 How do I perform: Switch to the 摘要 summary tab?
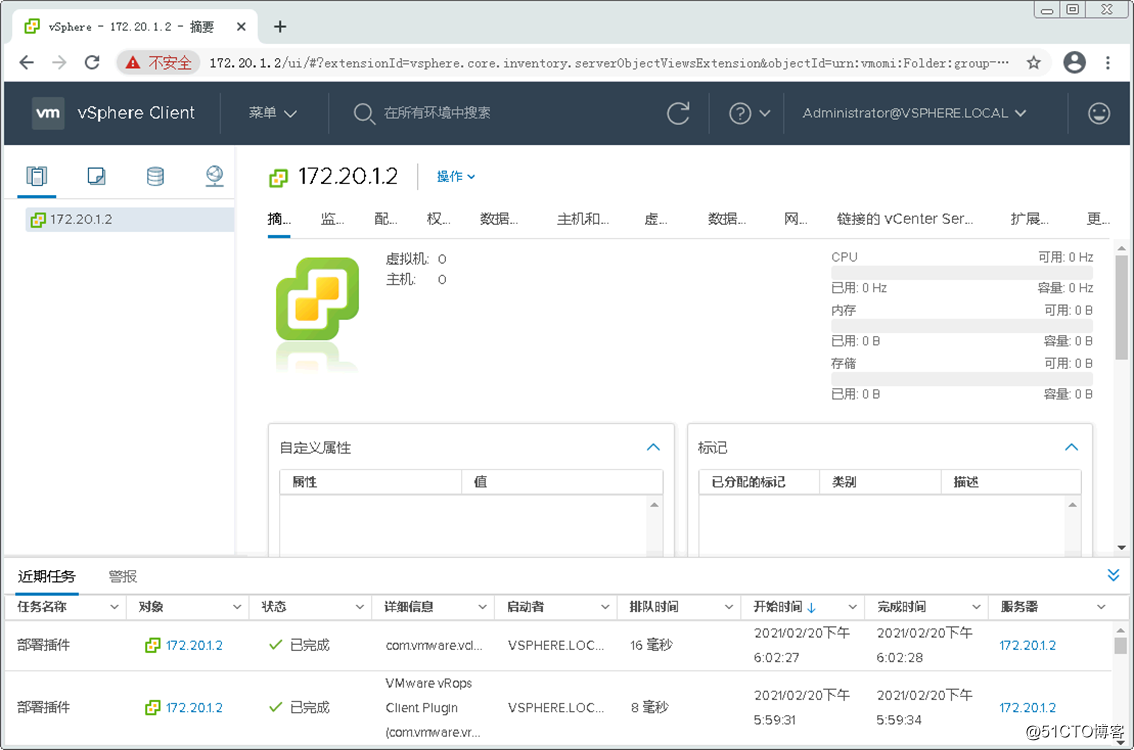(x=279, y=219)
